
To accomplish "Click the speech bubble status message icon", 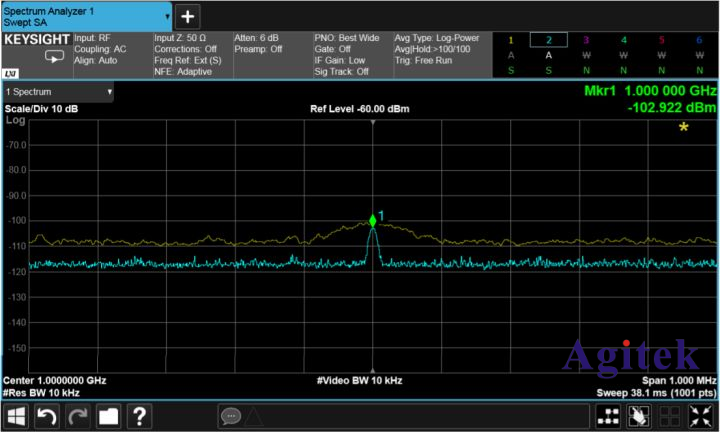I will 231,415.
